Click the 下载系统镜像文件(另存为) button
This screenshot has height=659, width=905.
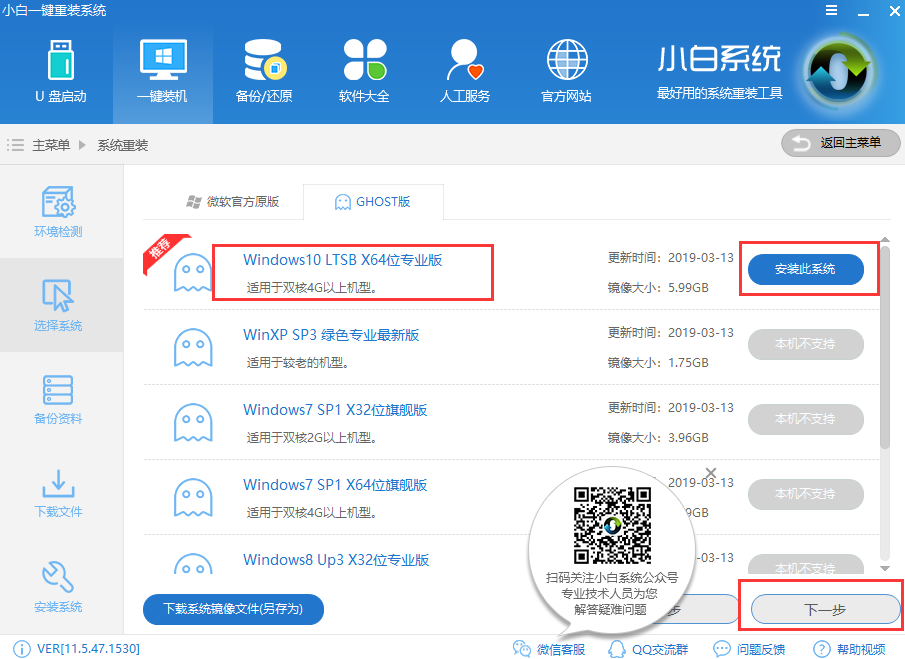[x=233, y=609]
